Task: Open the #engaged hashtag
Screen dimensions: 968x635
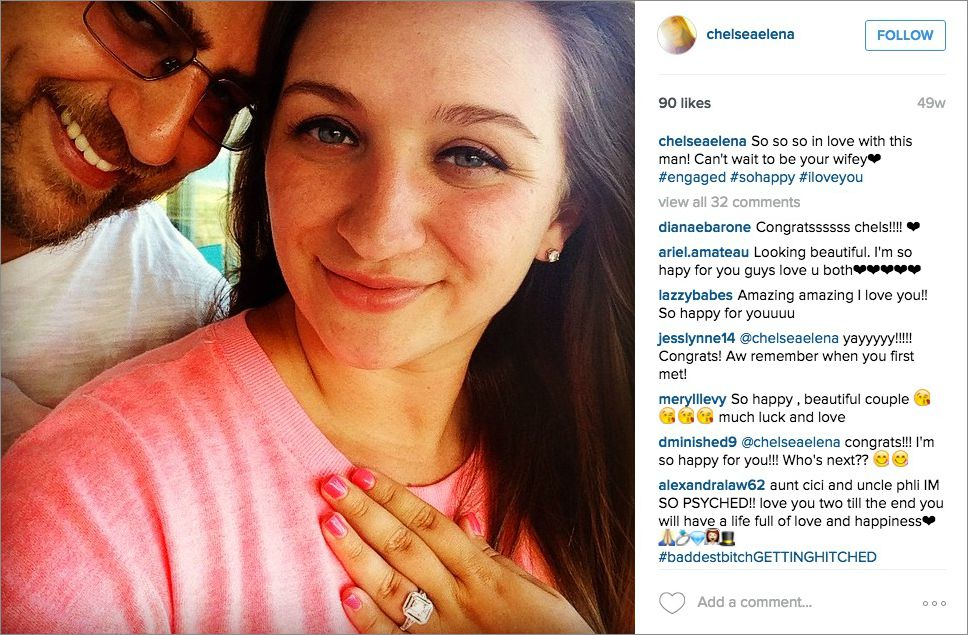Action: pyautogui.click(x=692, y=178)
